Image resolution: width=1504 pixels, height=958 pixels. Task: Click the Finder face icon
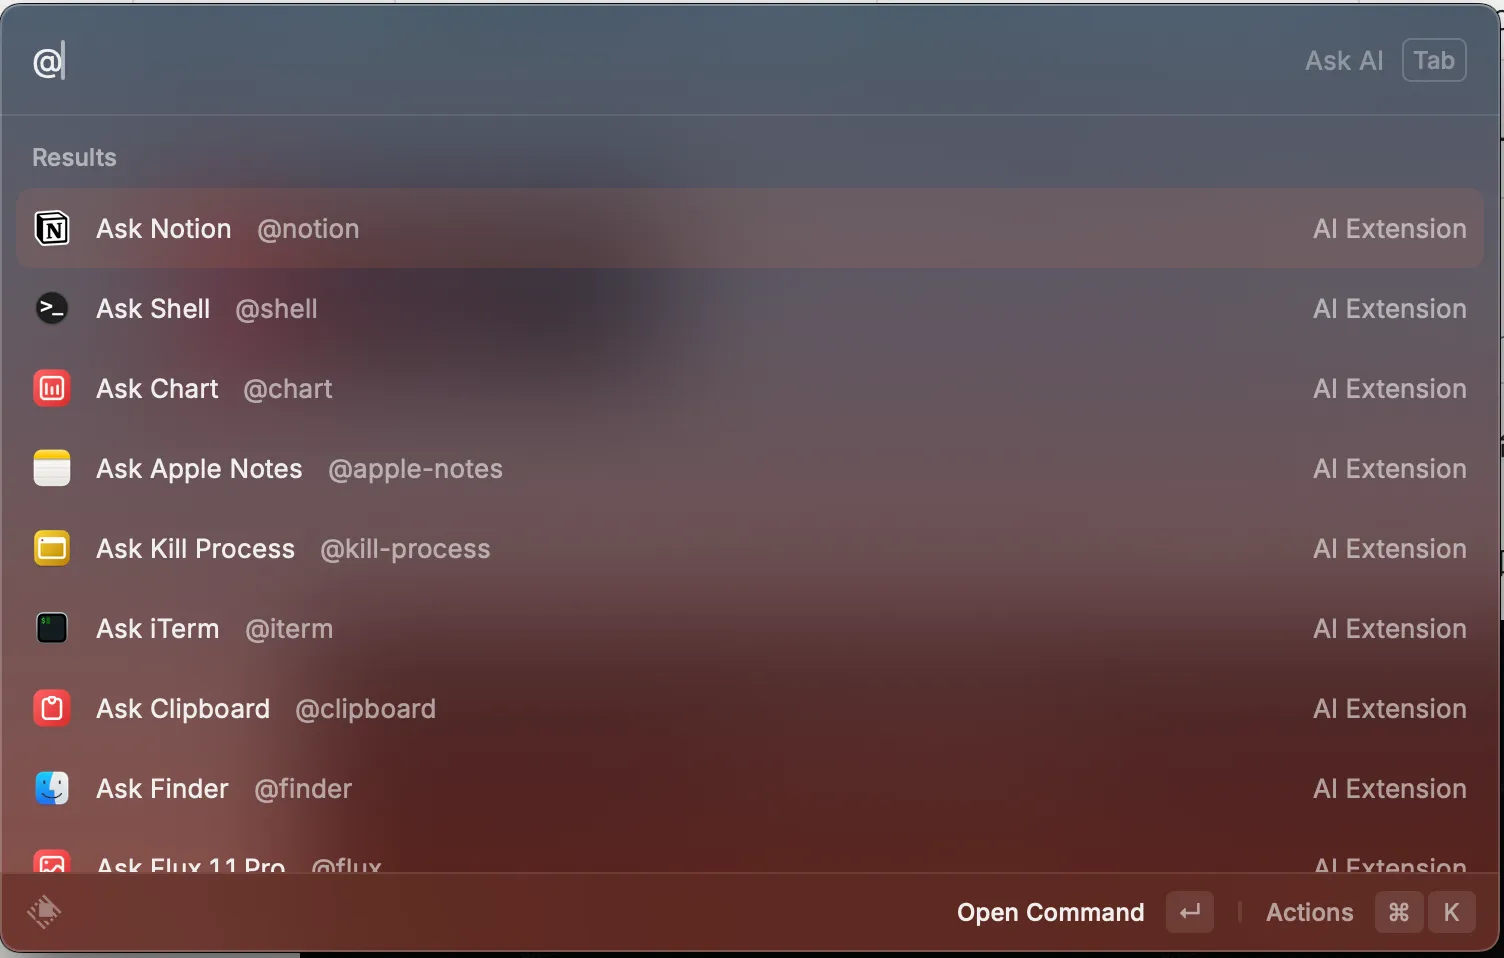pos(52,789)
